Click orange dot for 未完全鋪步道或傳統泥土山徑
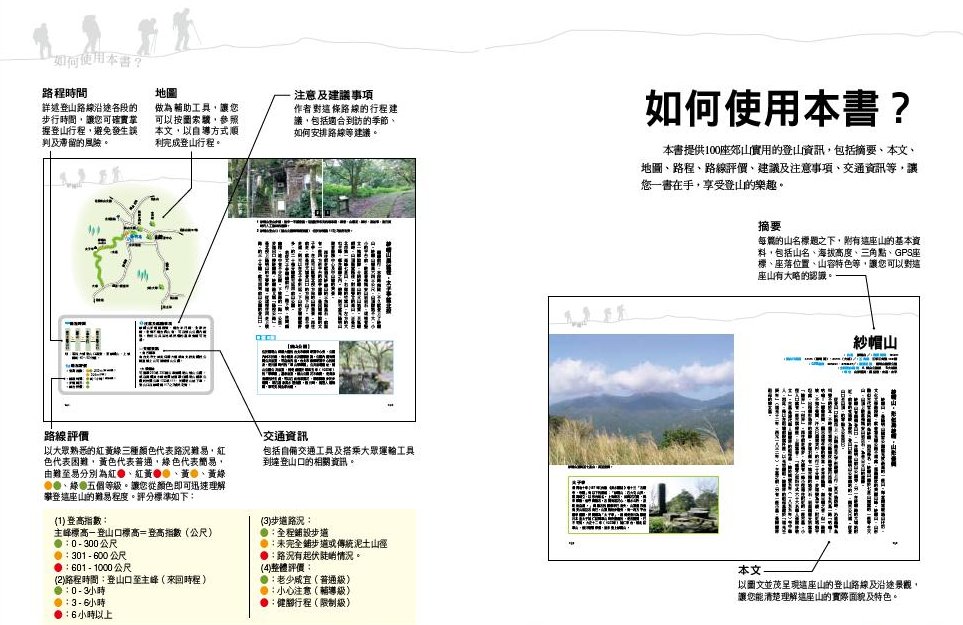The image size is (963, 625). pos(265,544)
